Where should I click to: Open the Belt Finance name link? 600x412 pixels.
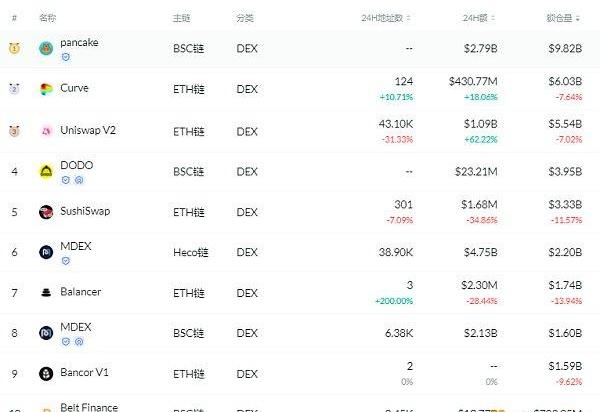[89, 407]
